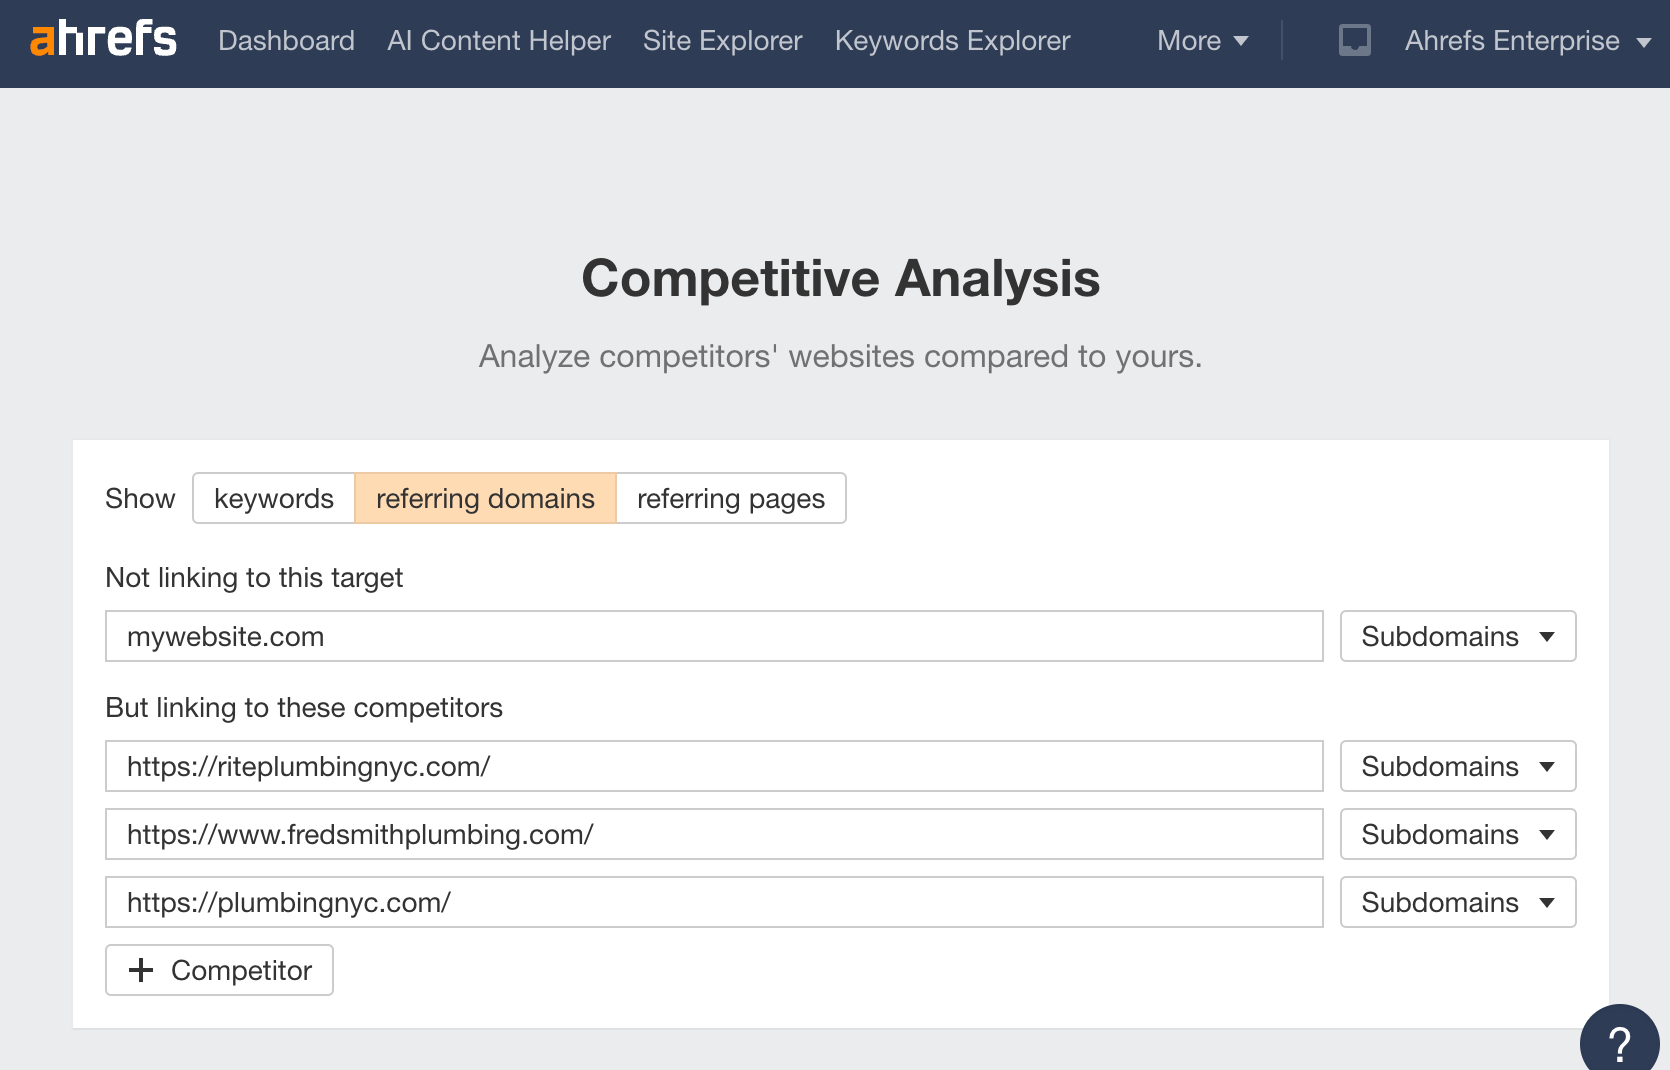Expand the Subdomains dropdown next to mywebsite.com
The width and height of the screenshot is (1670, 1070).
click(x=1457, y=636)
